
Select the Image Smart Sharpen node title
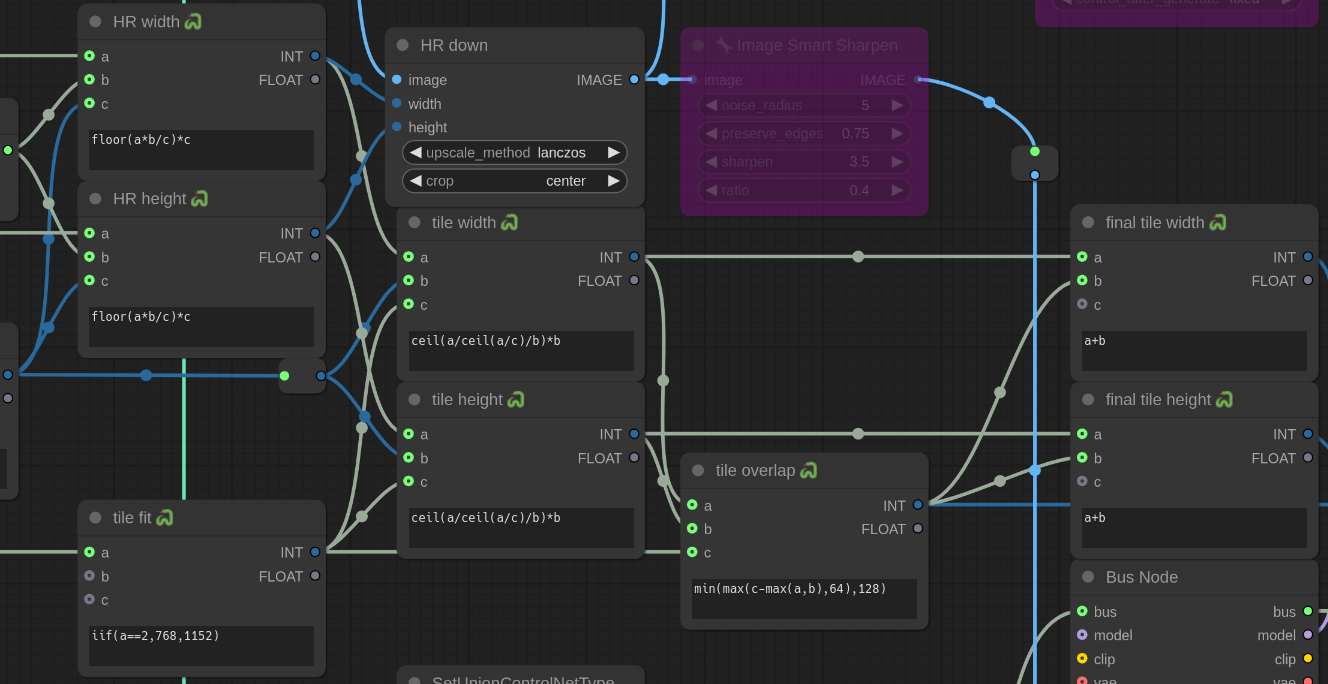point(817,45)
